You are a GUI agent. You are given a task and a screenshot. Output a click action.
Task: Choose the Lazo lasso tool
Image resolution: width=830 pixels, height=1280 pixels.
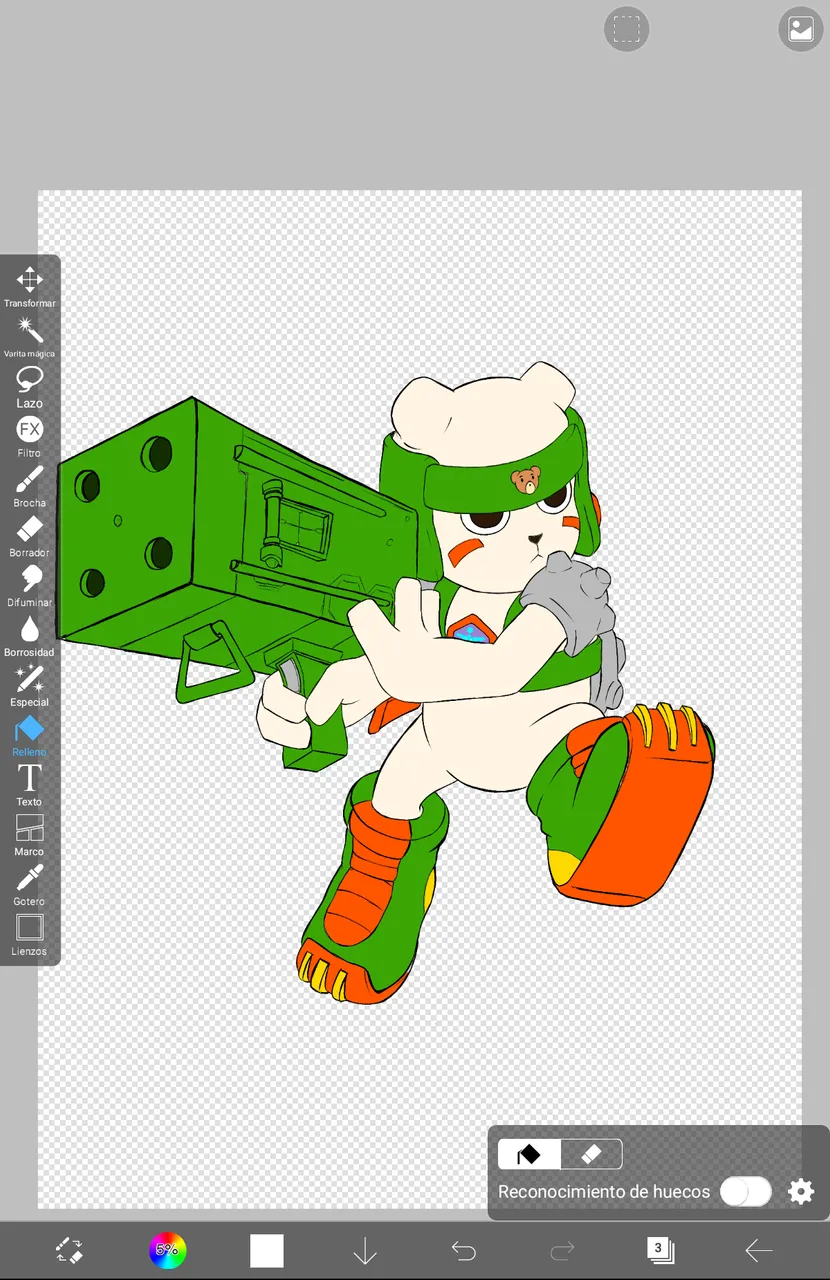pyautogui.click(x=29, y=386)
